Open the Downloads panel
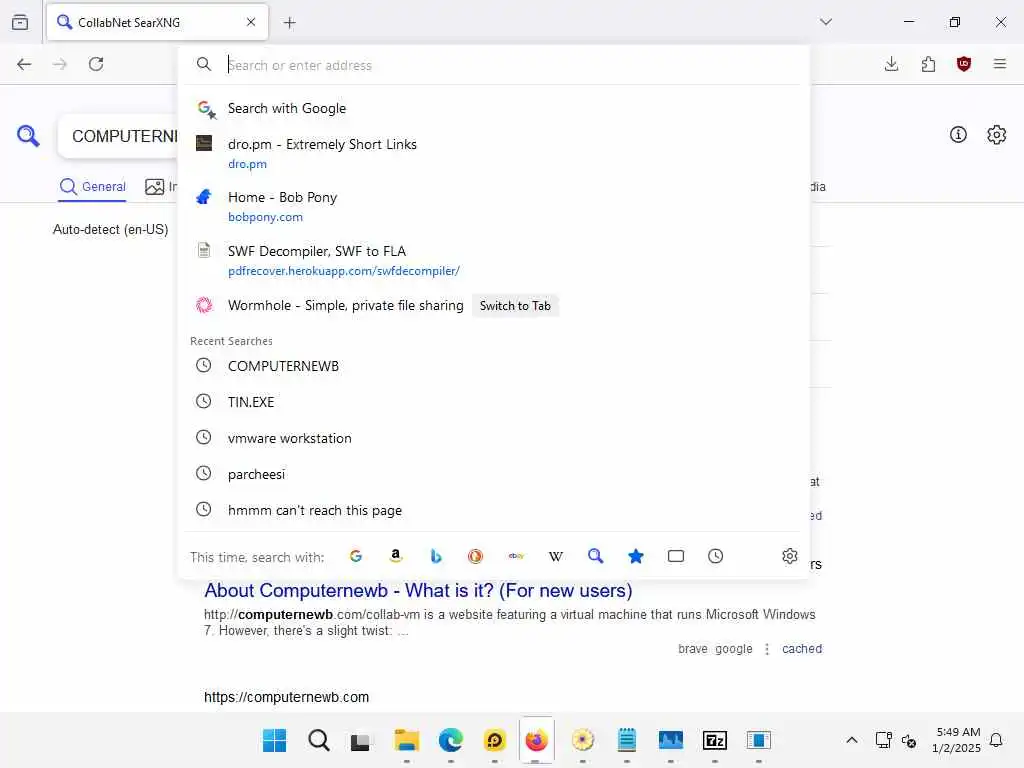The height and width of the screenshot is (768, 1024). [x=891, y=64]
